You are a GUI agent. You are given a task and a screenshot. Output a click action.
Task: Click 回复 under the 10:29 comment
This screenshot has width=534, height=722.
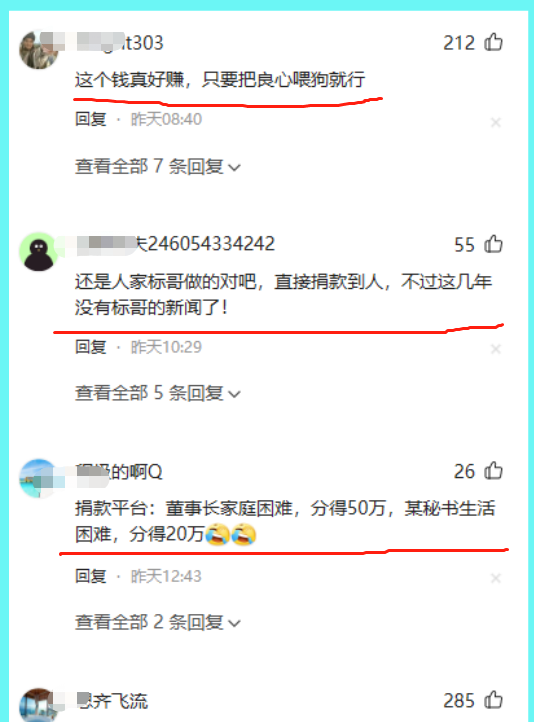[x=91, y=347]
